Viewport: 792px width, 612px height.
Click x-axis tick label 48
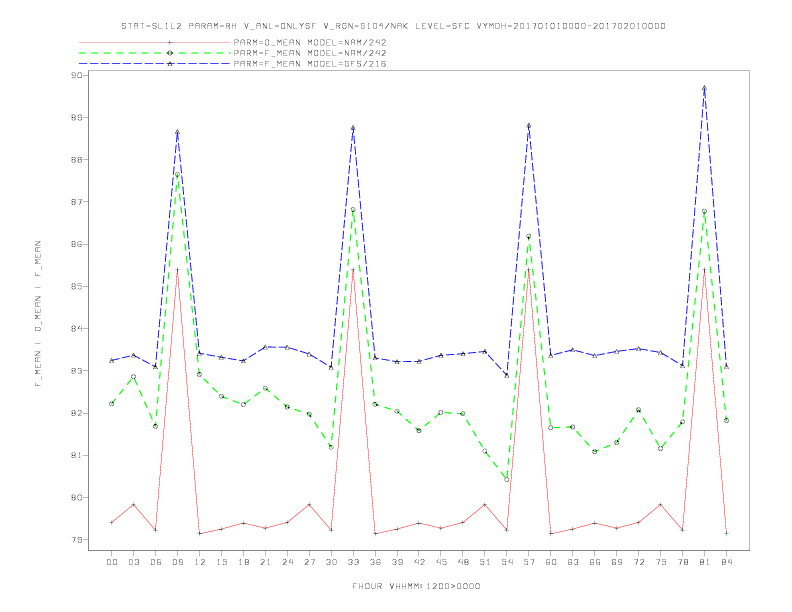click(x=463, y=562)
